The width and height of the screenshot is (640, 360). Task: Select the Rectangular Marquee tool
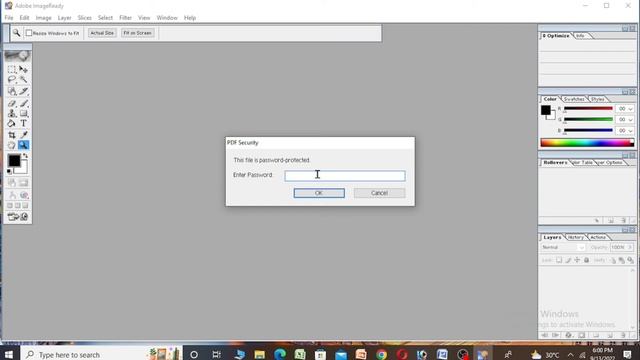tap(12, 69)
